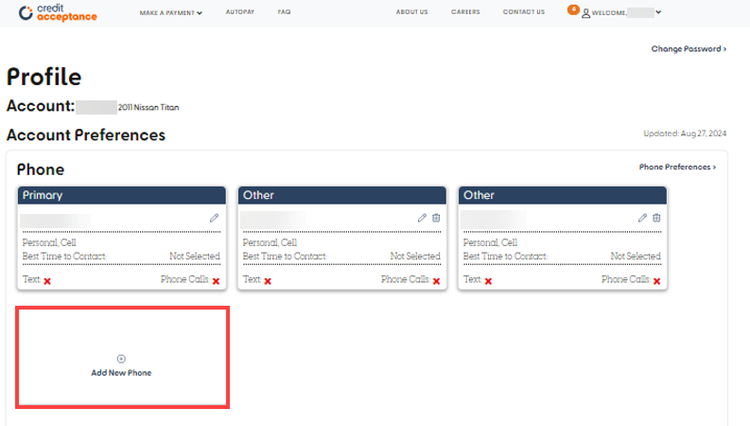This screenshot has height=426, width=750.
Task: Toggle Text preference on middle Other phone
Action: point(267,282)
